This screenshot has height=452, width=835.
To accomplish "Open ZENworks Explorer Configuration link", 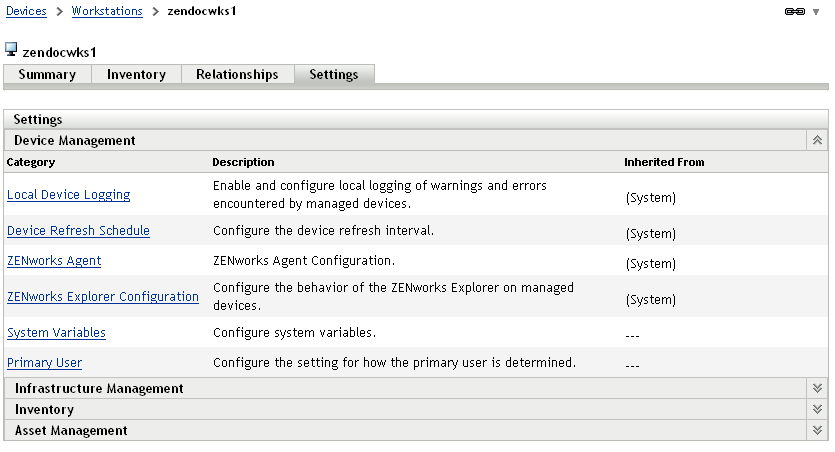I will point(103,297).
